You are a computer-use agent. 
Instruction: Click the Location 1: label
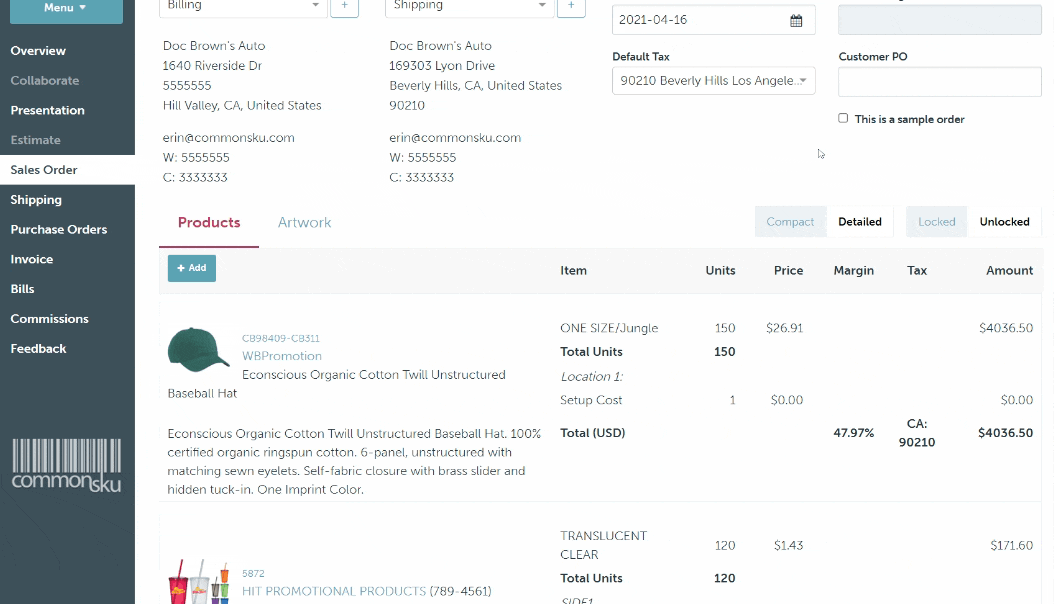(x=592, y=377)
